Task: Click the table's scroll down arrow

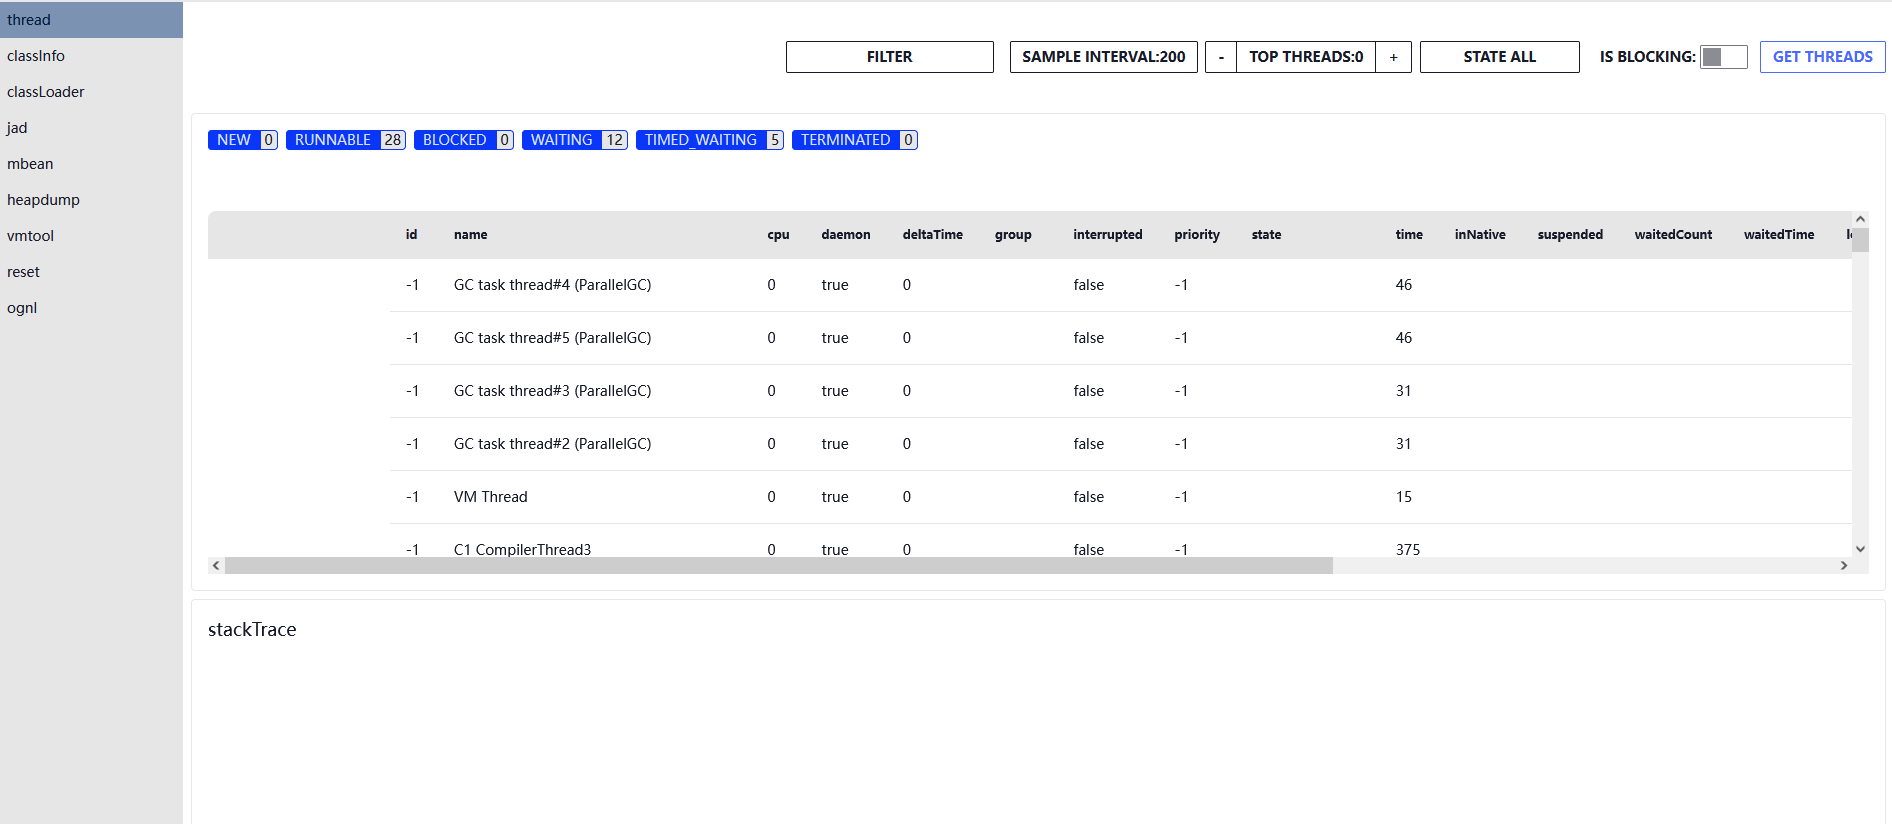Action: pyautogui.click(x=1860, y=548)
